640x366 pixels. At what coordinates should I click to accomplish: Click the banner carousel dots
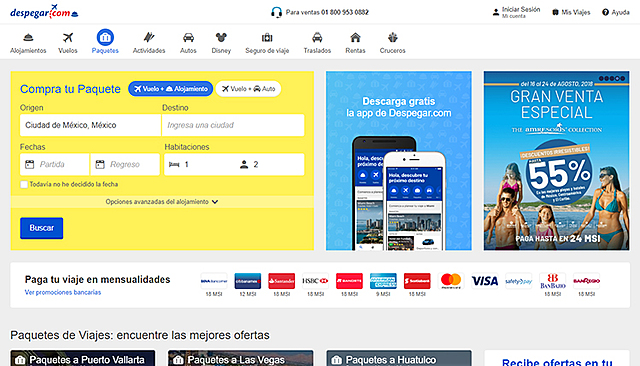click(x=612, y=78)
